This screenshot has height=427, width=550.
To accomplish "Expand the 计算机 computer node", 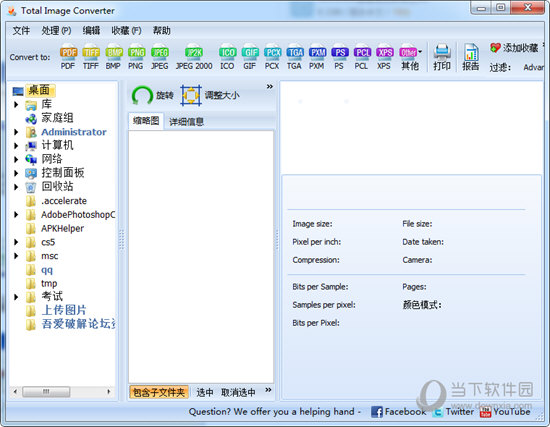I will pyautogui.click(x=16, y=145).
